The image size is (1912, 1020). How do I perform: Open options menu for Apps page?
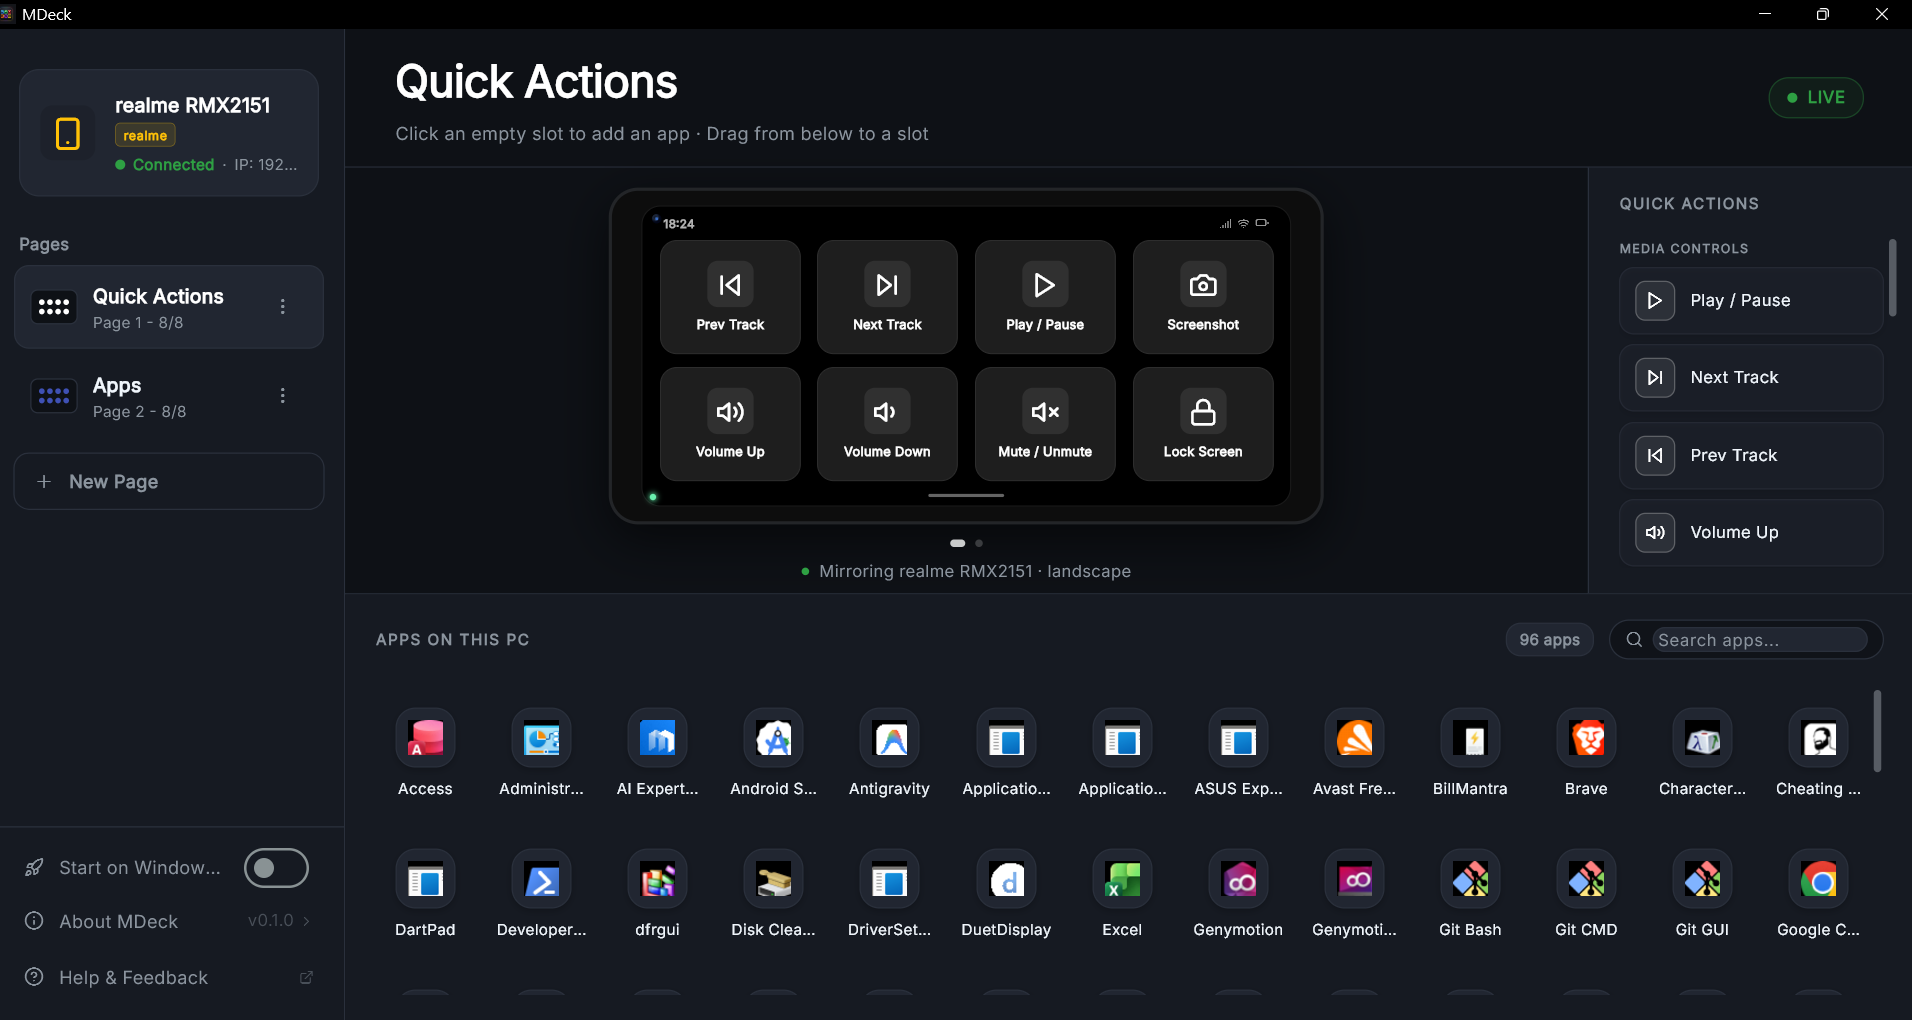(x=283, y=396)
